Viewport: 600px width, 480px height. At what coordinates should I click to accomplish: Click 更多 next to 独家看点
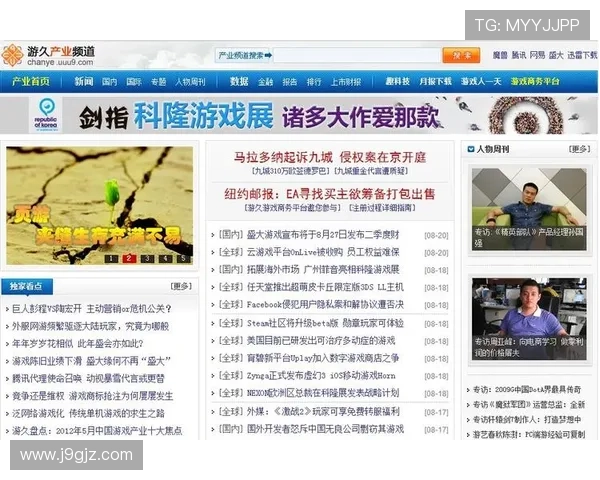pyautogui.click(x=181, y=286)
